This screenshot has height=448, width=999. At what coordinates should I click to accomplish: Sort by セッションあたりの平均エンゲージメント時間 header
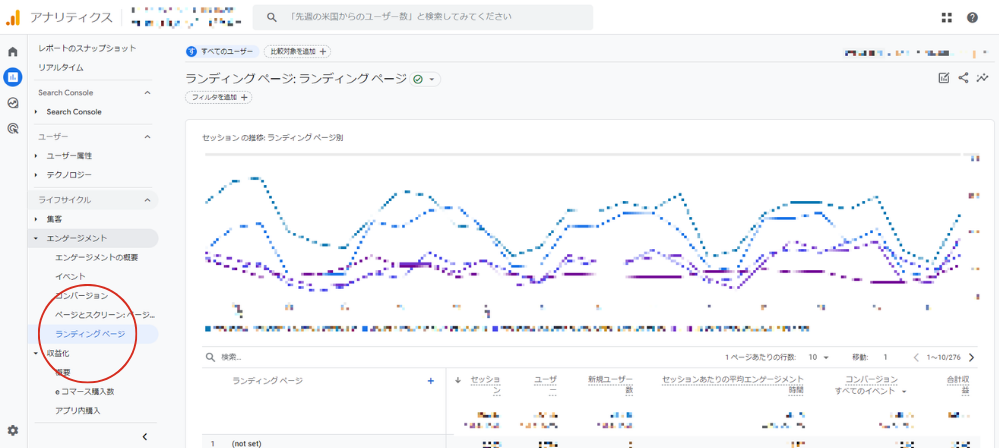pos(733,385)
